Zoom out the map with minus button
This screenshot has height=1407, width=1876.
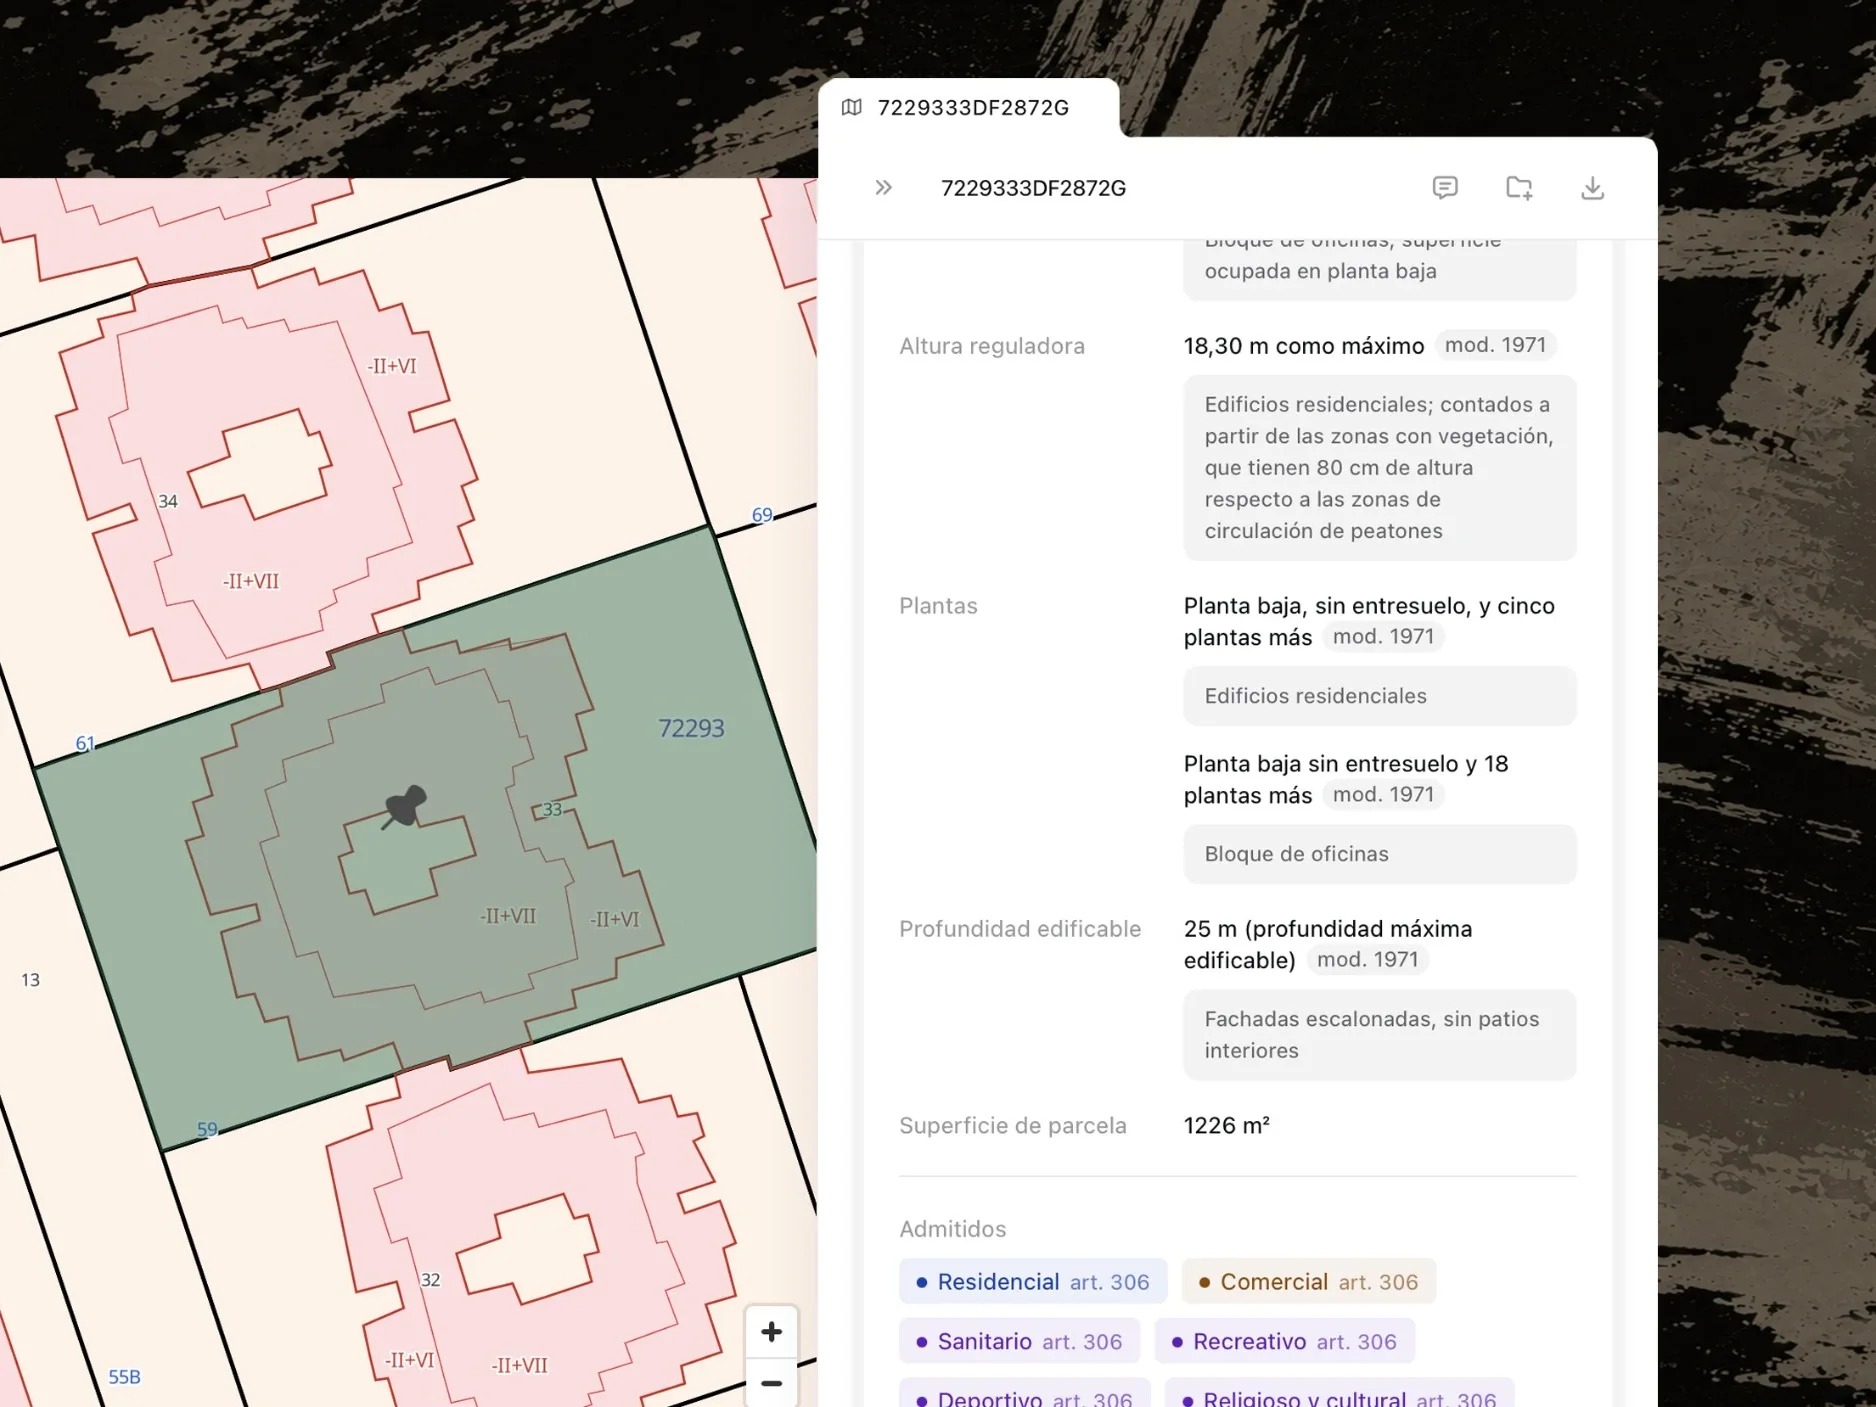771,1383
